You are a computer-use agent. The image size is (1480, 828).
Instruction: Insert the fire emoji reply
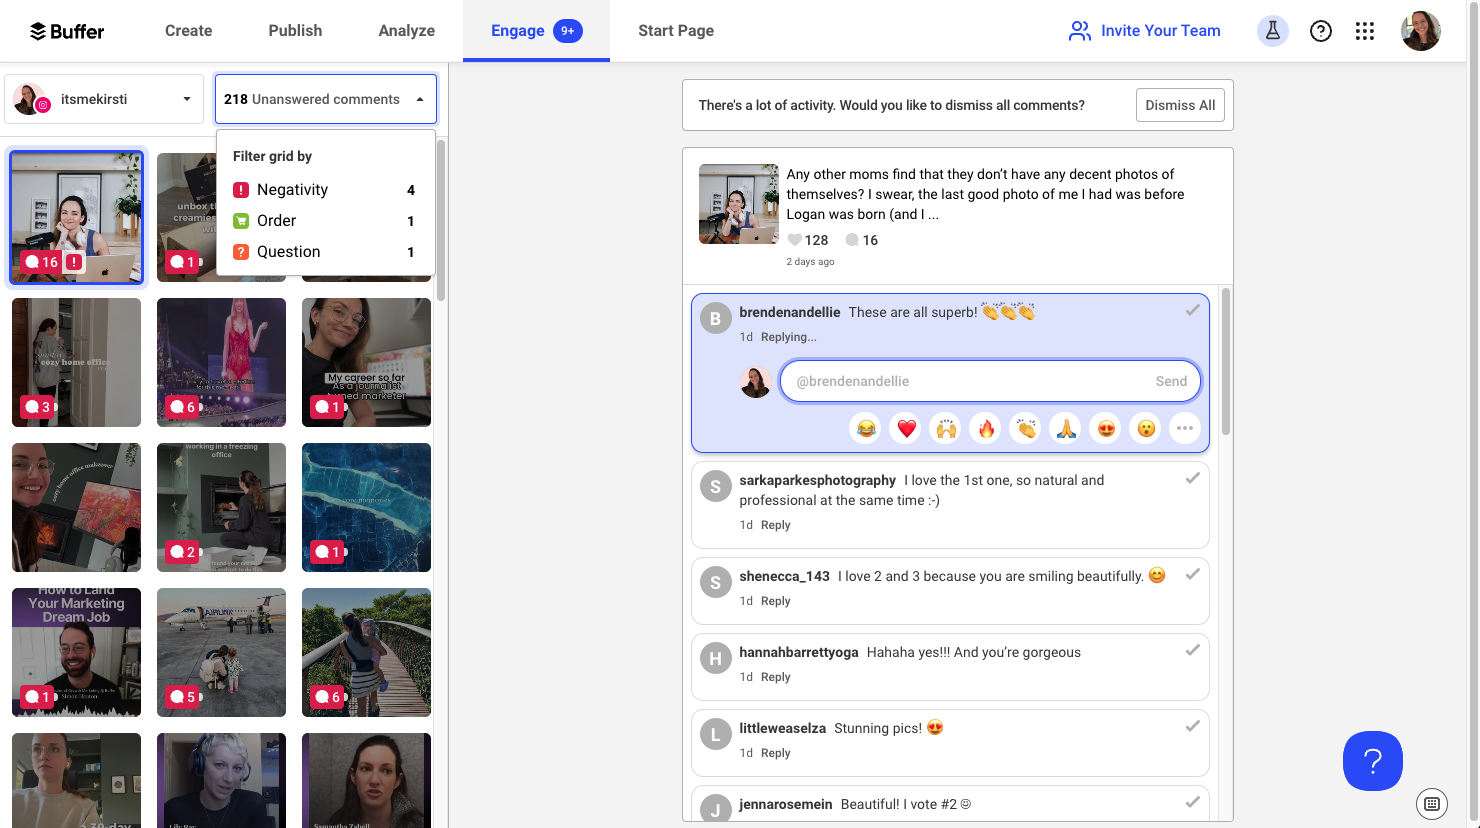coord(986,429)
